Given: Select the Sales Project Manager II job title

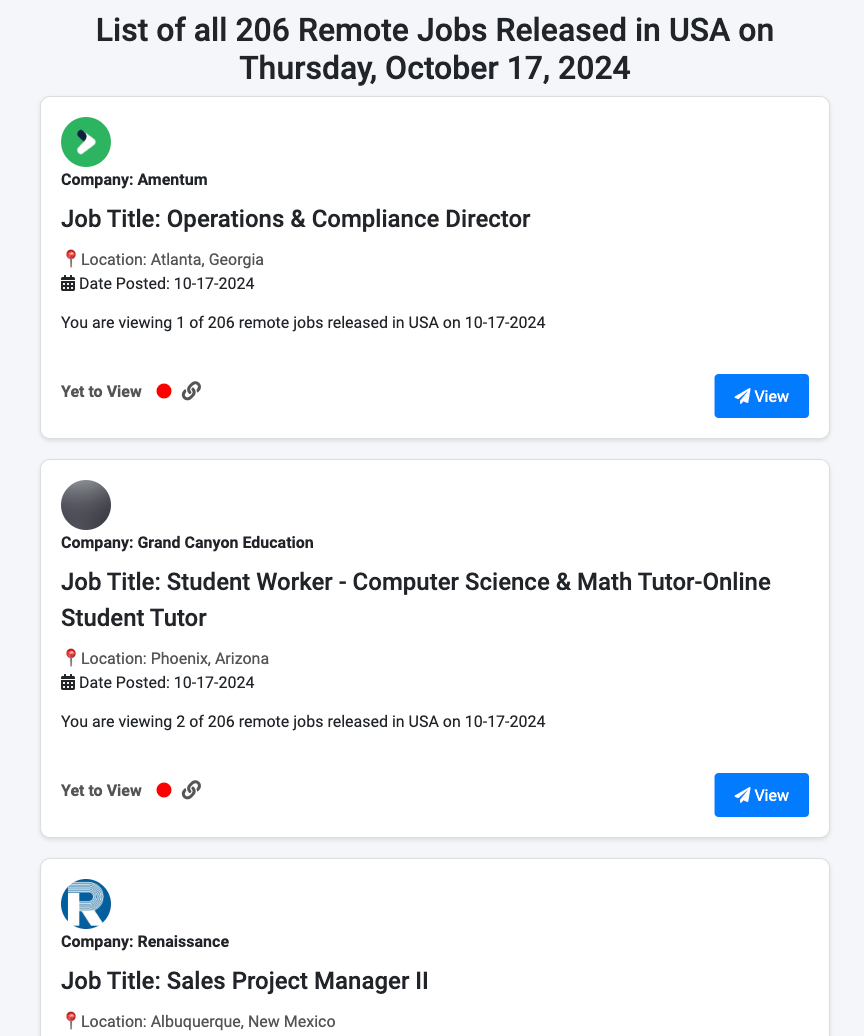Looking at the screenshot, I should (244, 981).
